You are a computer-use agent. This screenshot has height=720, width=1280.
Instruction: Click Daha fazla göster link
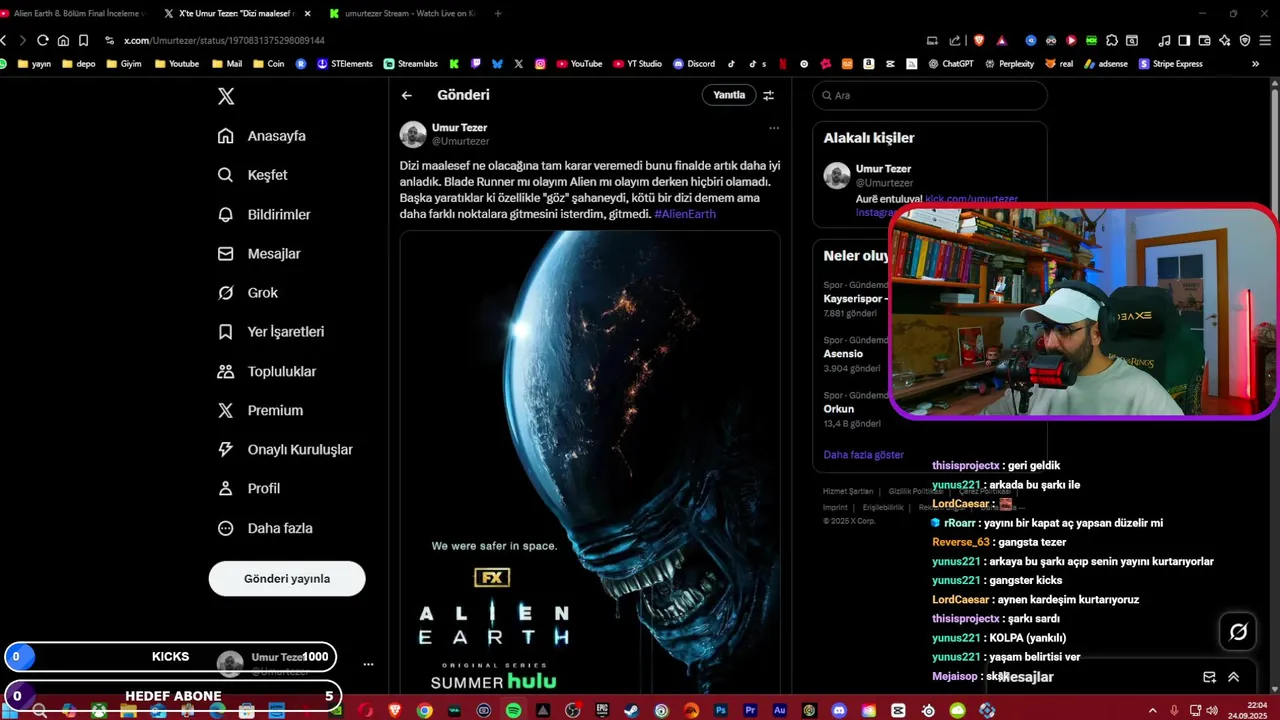(863, 454)
